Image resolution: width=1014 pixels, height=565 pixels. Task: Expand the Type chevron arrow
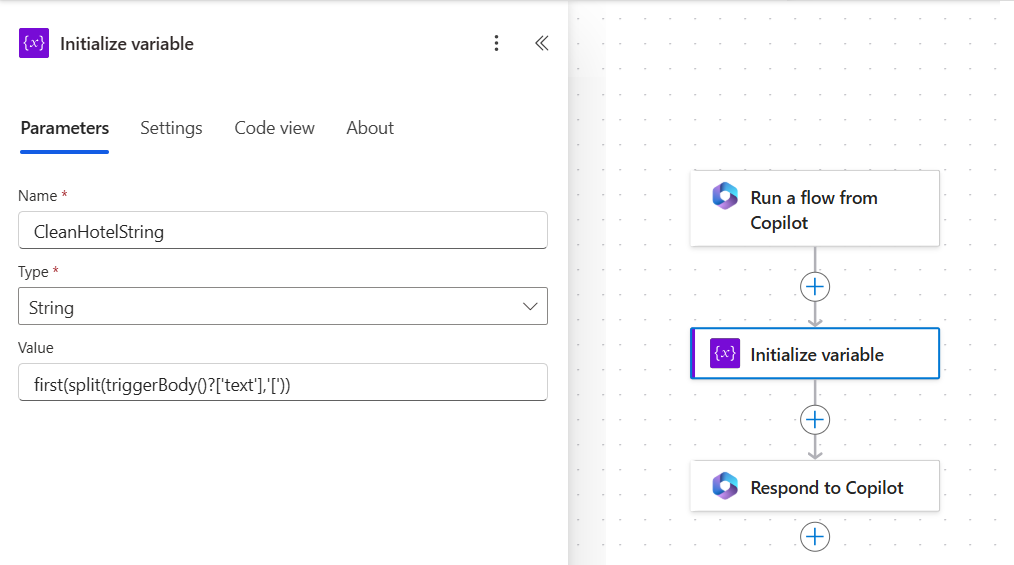[531, 307]
